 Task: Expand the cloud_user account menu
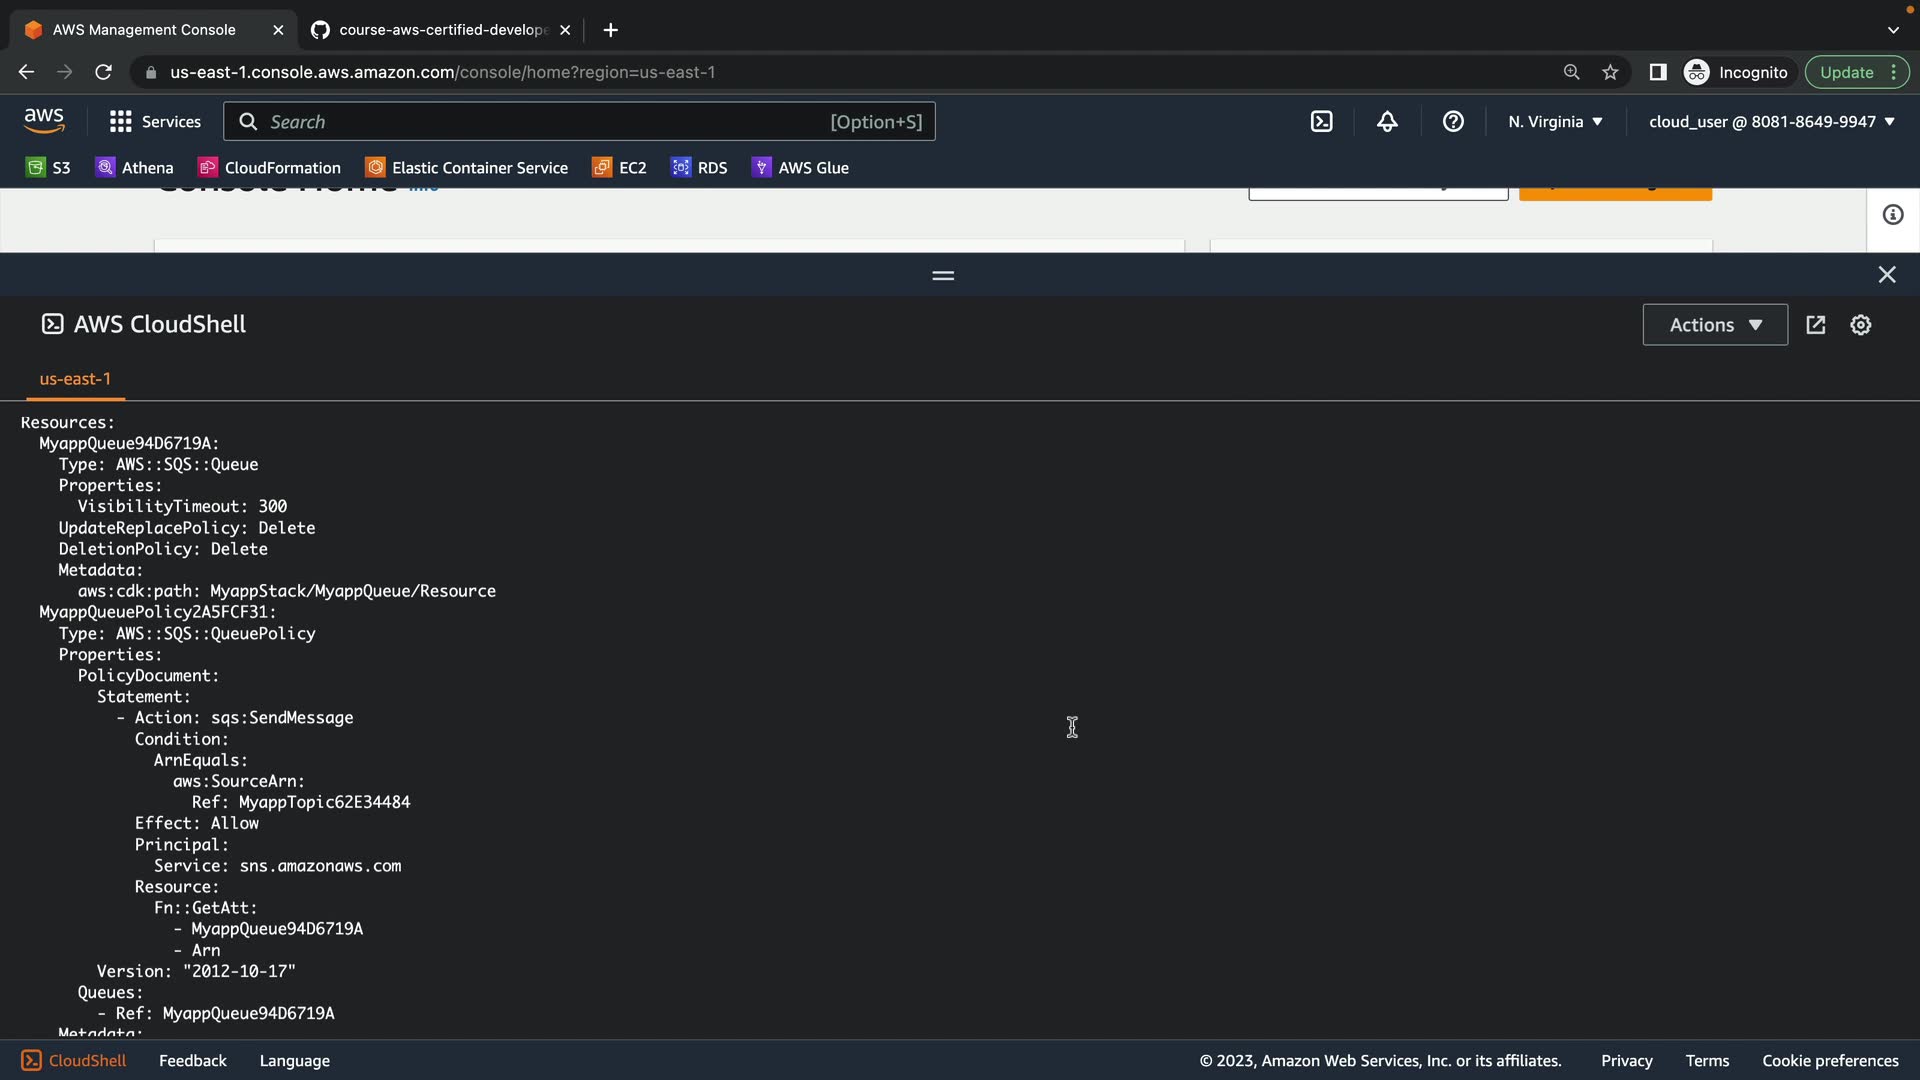(x=1771, y=122)
